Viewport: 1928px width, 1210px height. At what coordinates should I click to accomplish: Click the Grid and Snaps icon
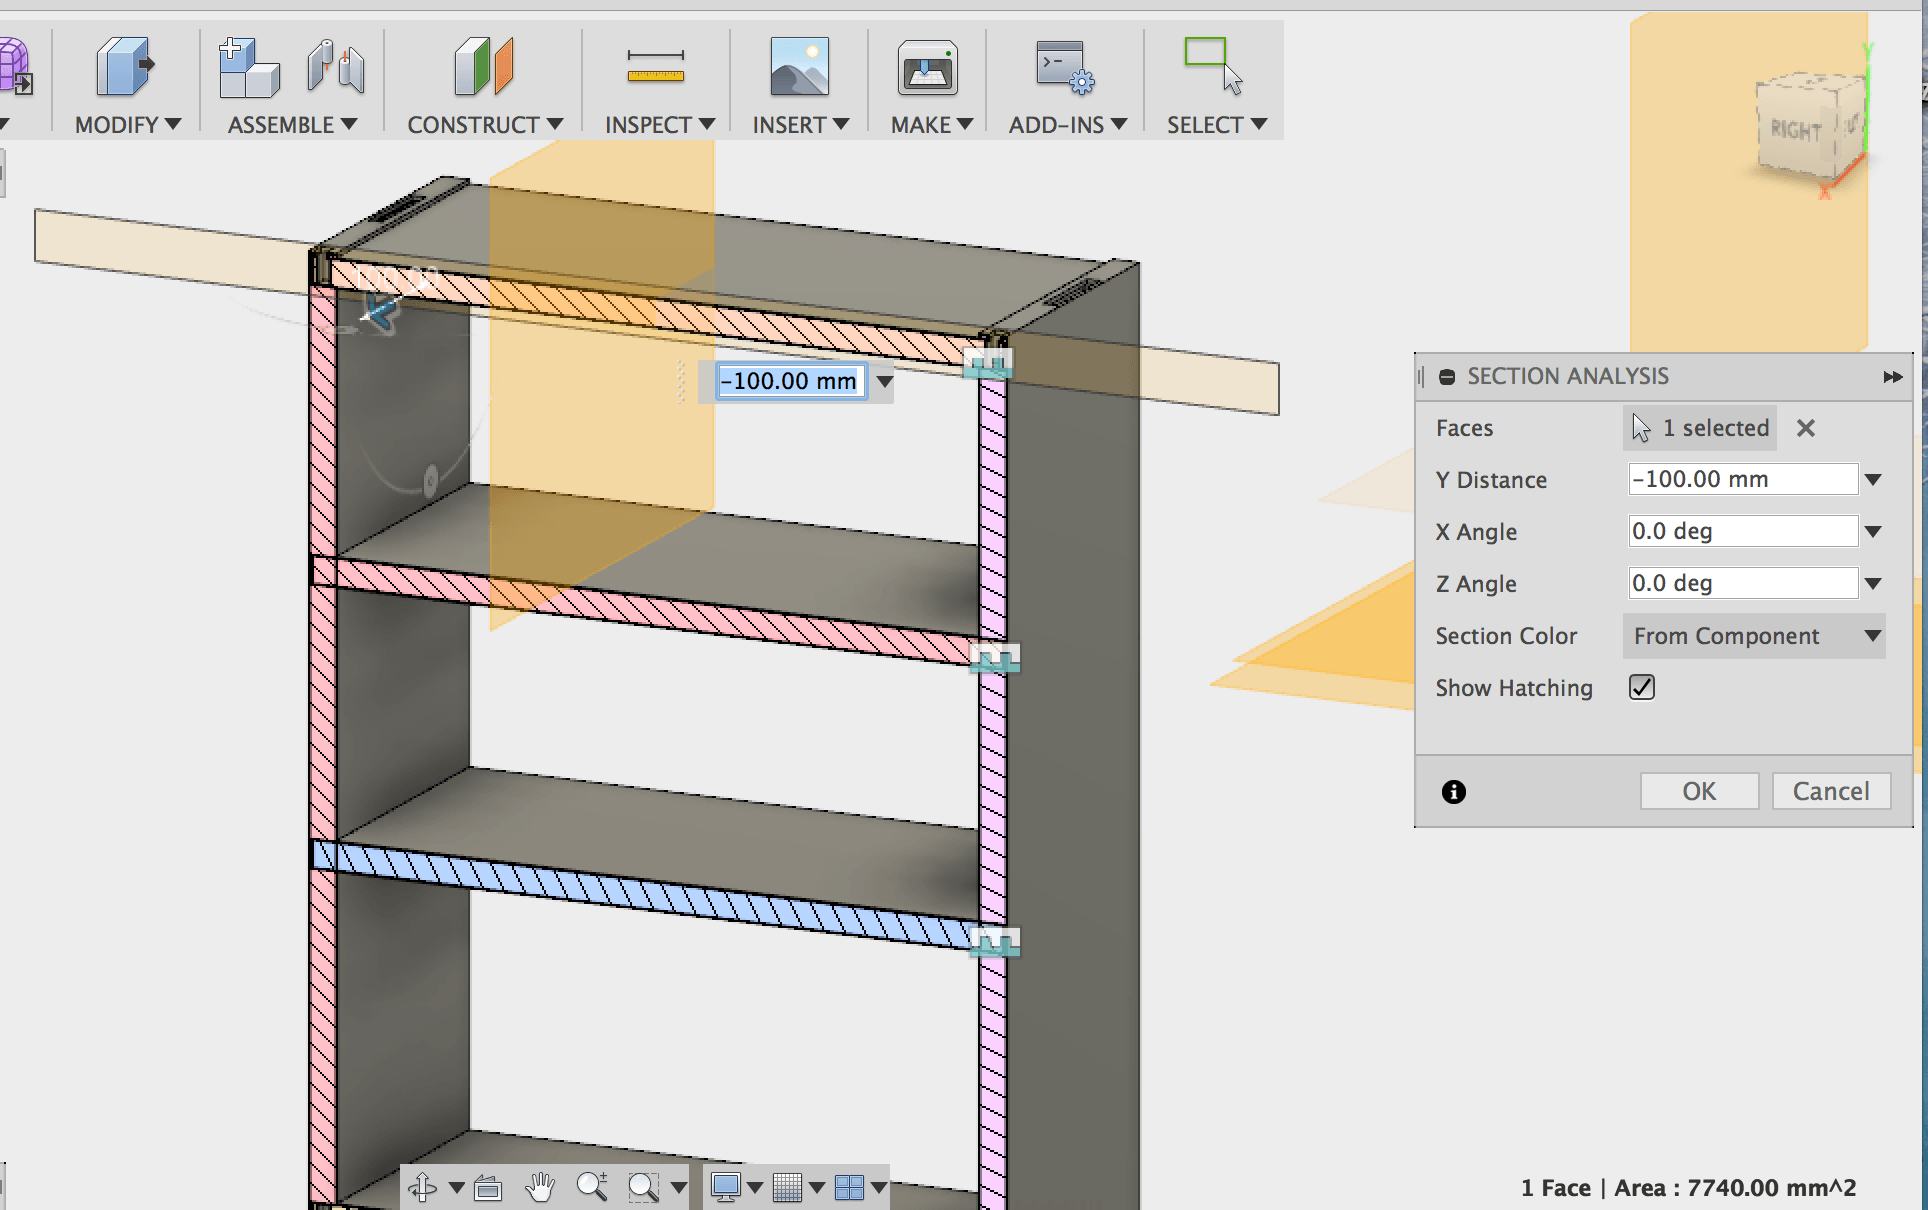point(787,1187)
